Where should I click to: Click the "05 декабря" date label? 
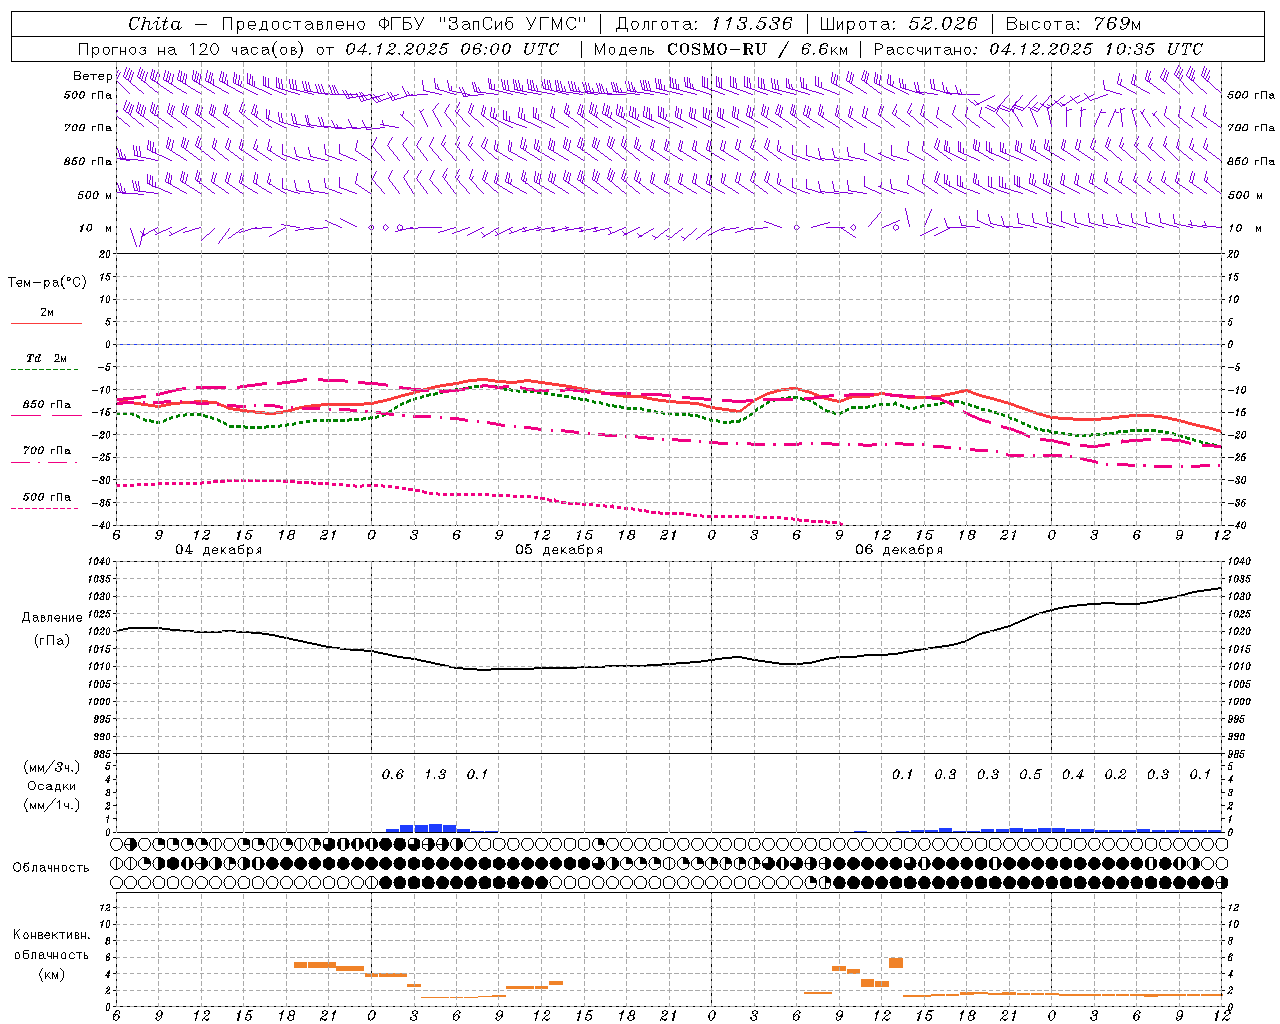click(x=559, y=550)
